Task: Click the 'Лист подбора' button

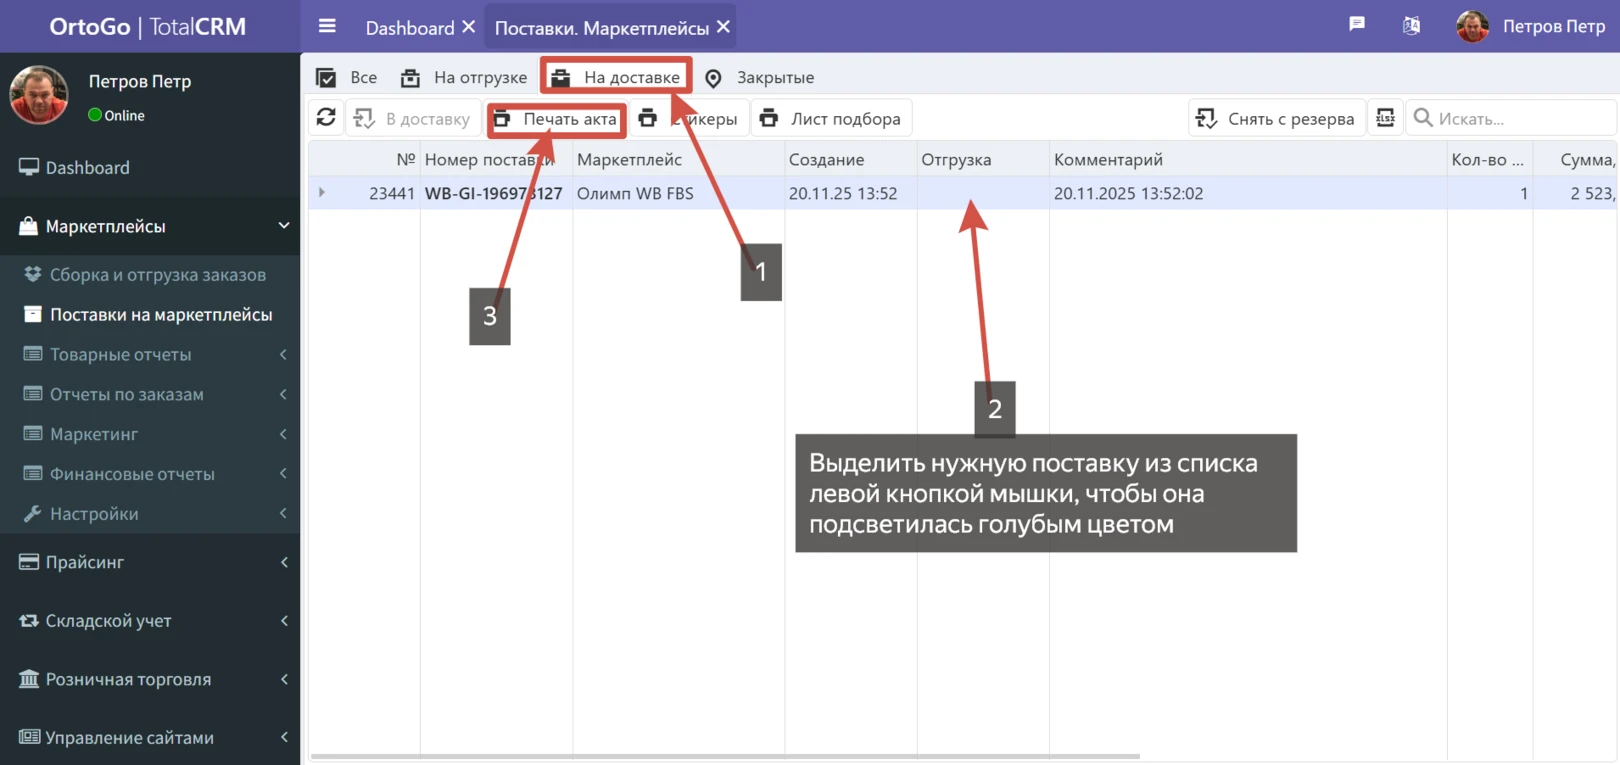Action: click(x=831, y=119)
